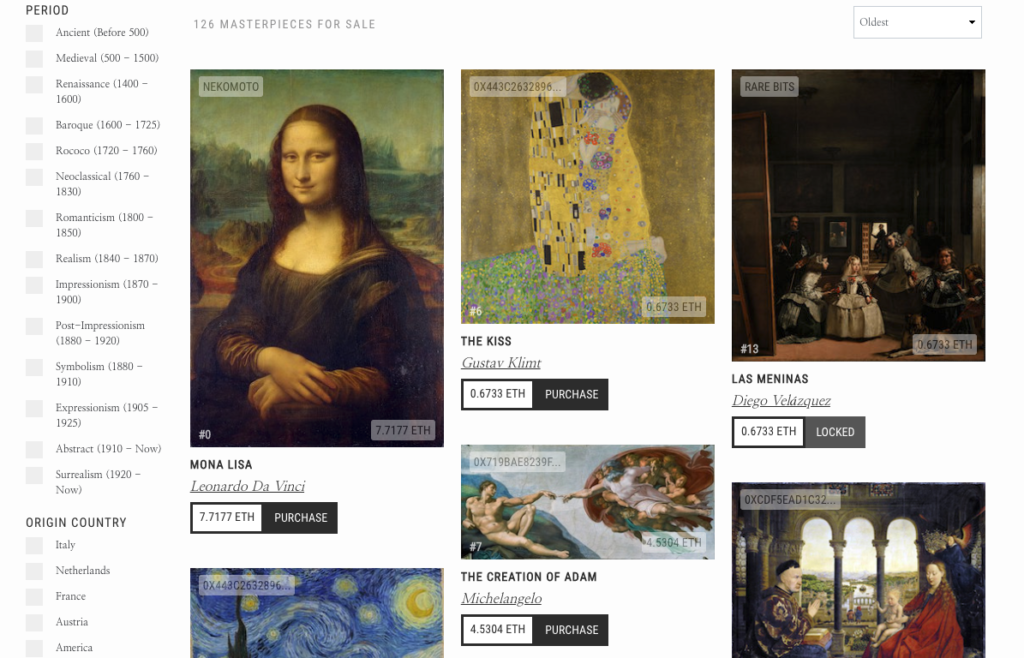
Task: Purchase The Kiss for 0.6733 ETH
Action: point(571,394)
